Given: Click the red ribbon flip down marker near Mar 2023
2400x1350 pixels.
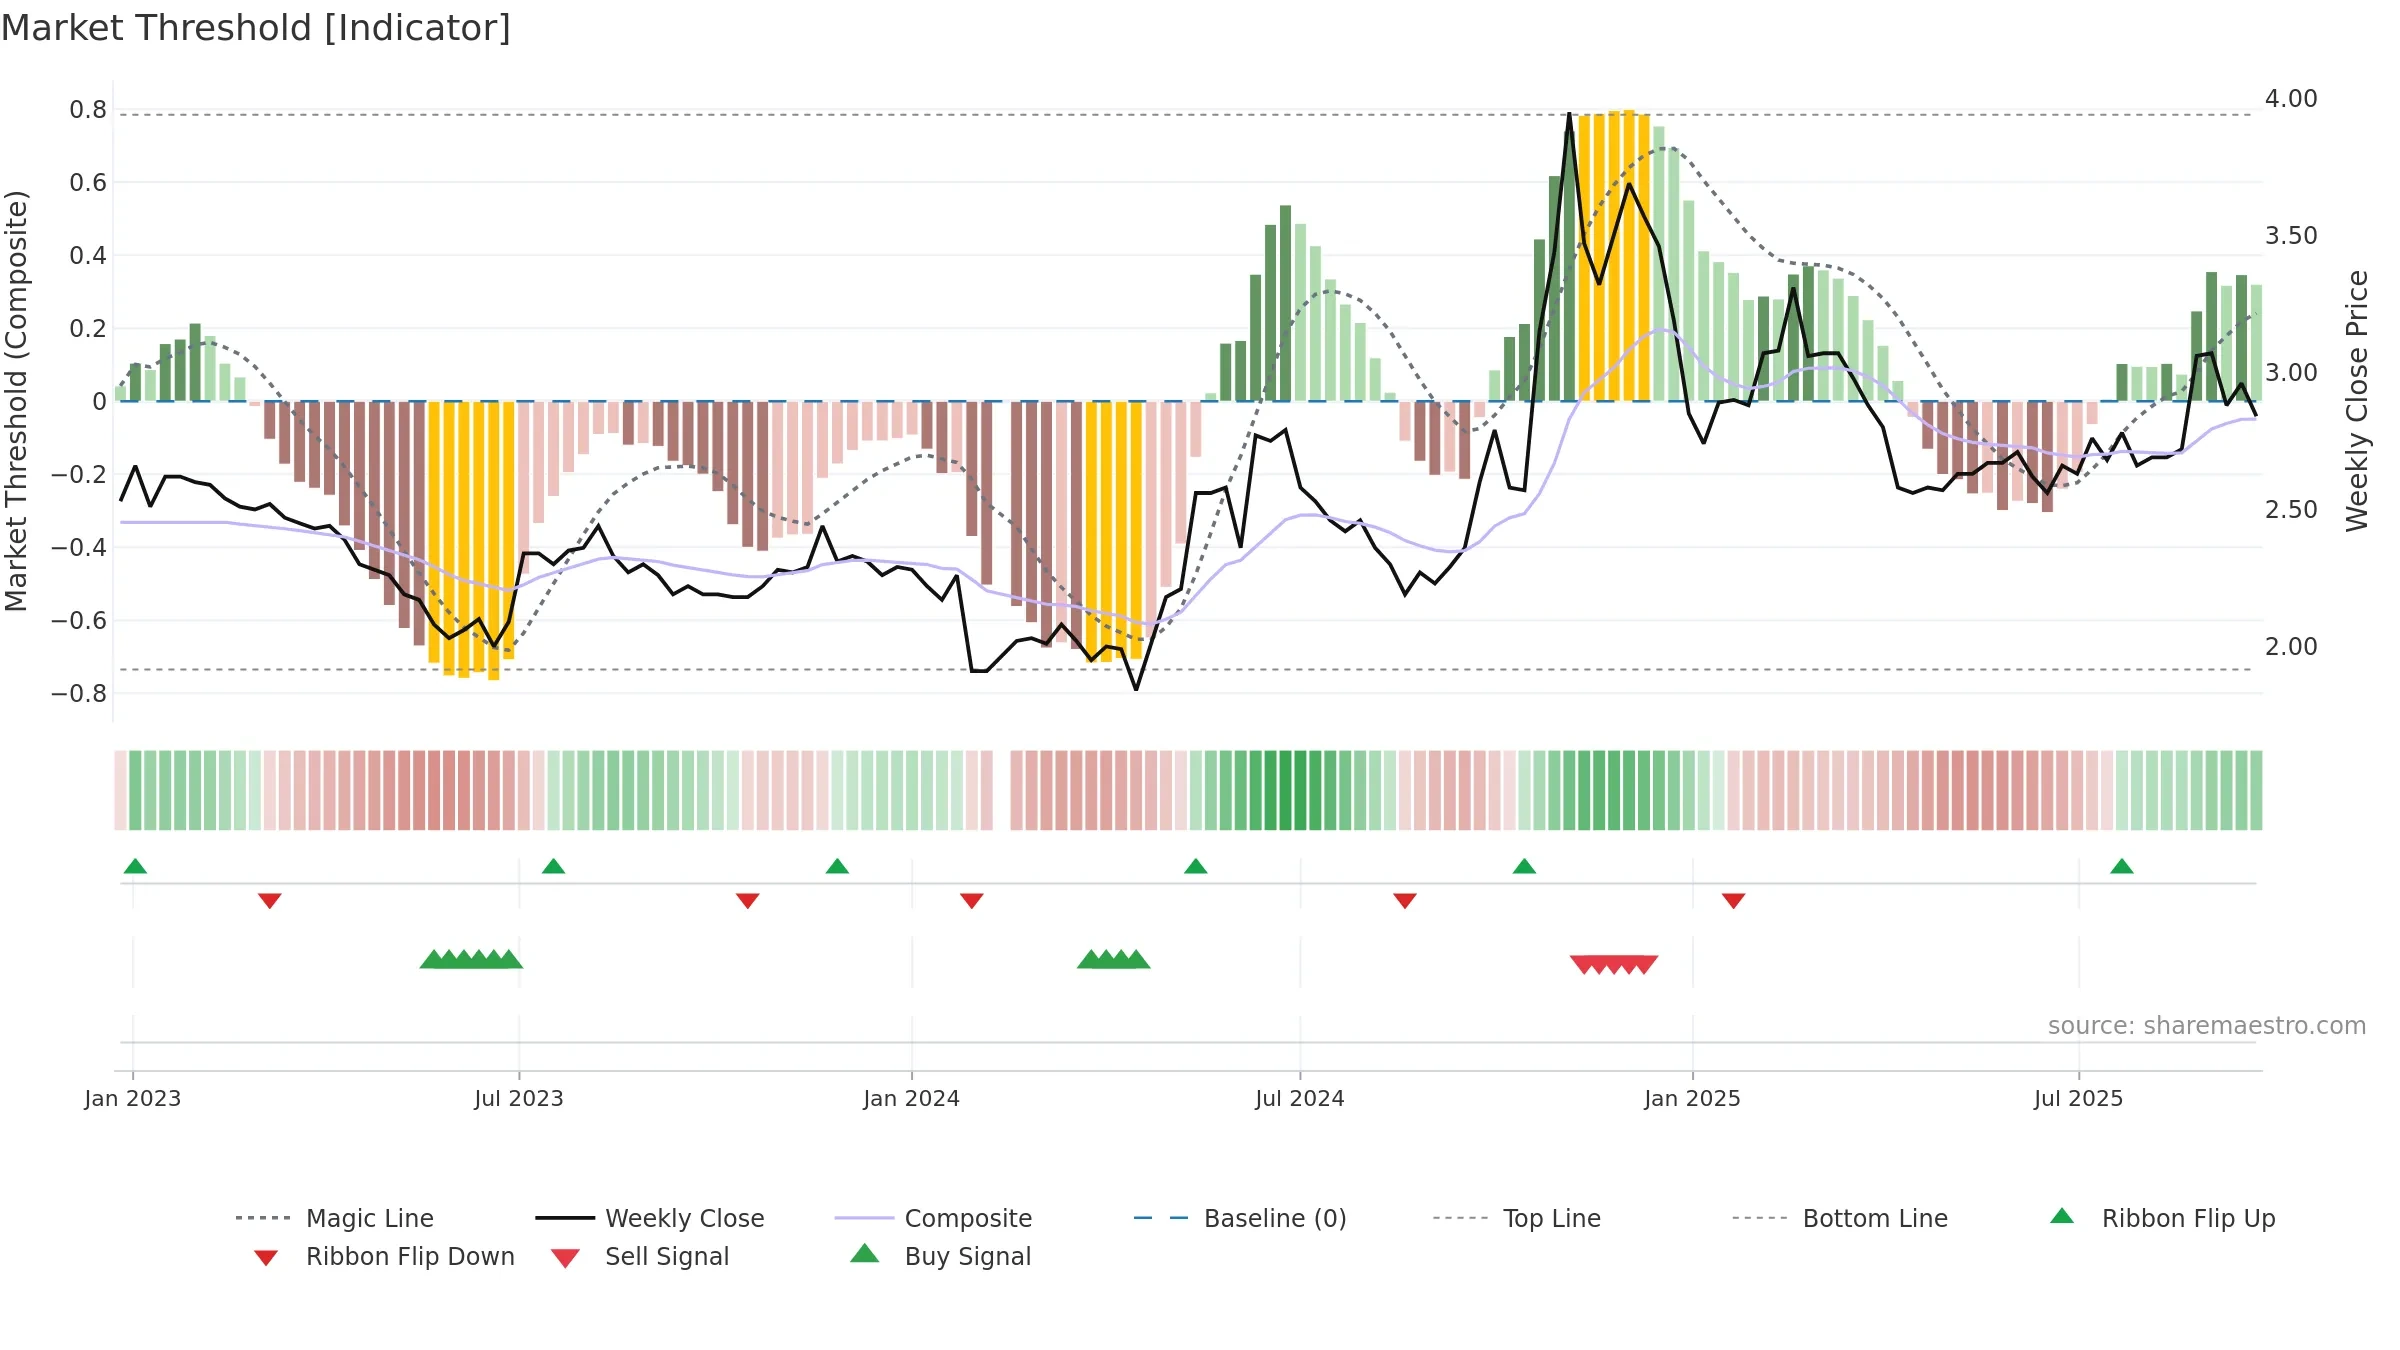Looking at the screenshot, I should tap(269, 900).
